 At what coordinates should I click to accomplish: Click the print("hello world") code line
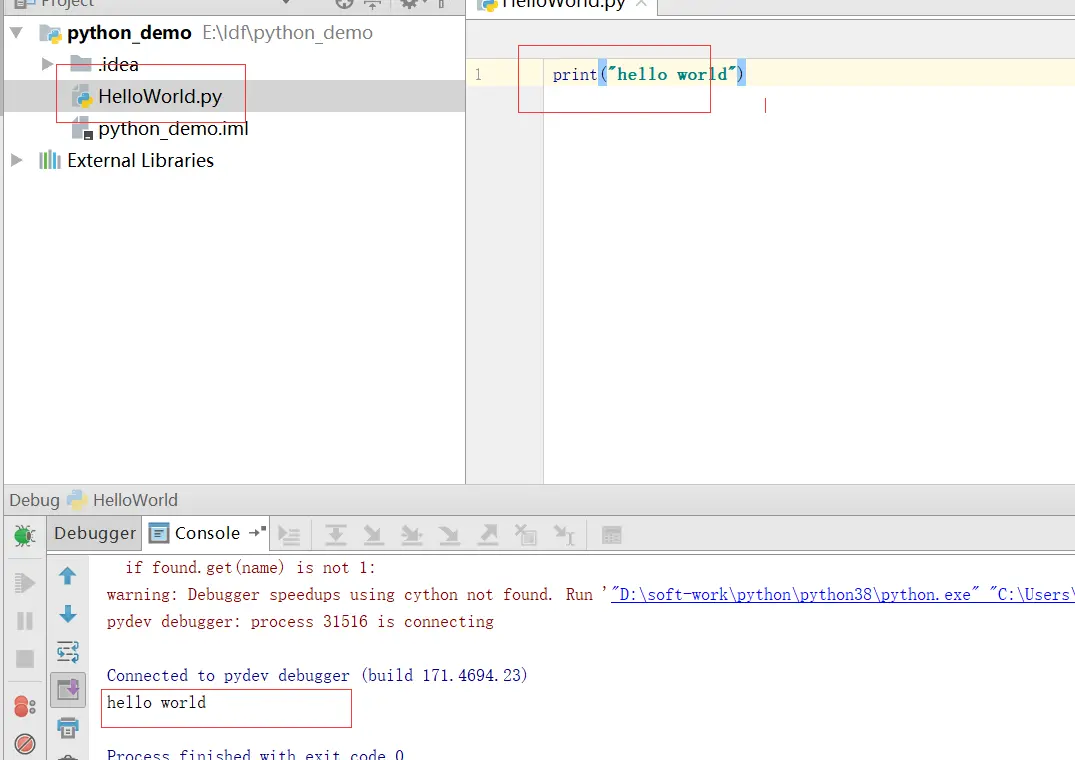coord(649,74)
